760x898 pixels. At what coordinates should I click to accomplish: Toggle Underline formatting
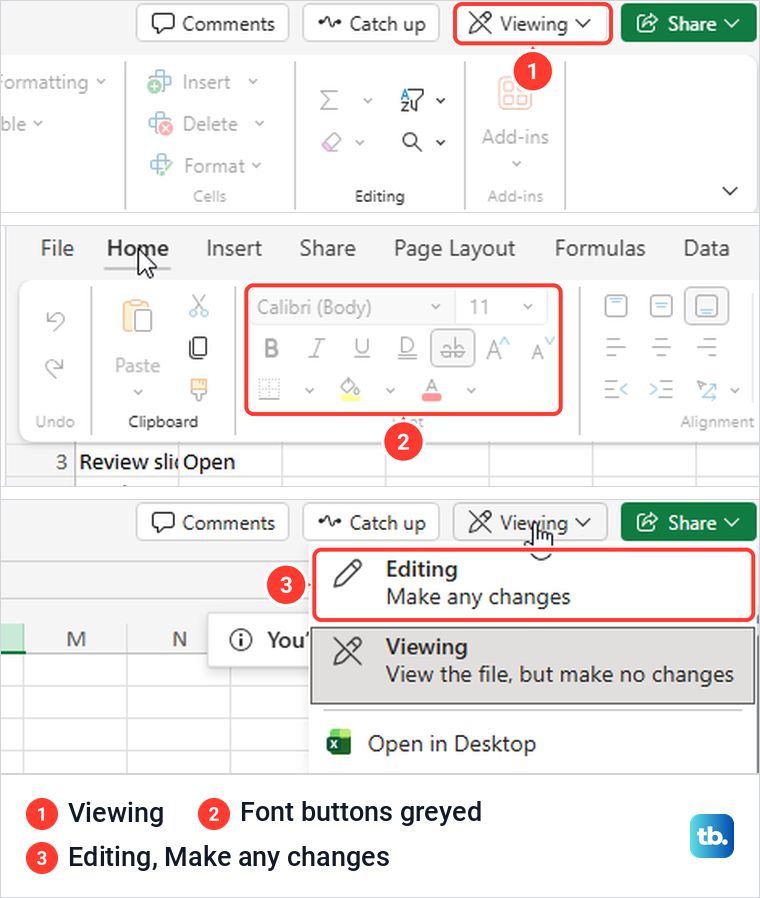(x=361, y=348)
